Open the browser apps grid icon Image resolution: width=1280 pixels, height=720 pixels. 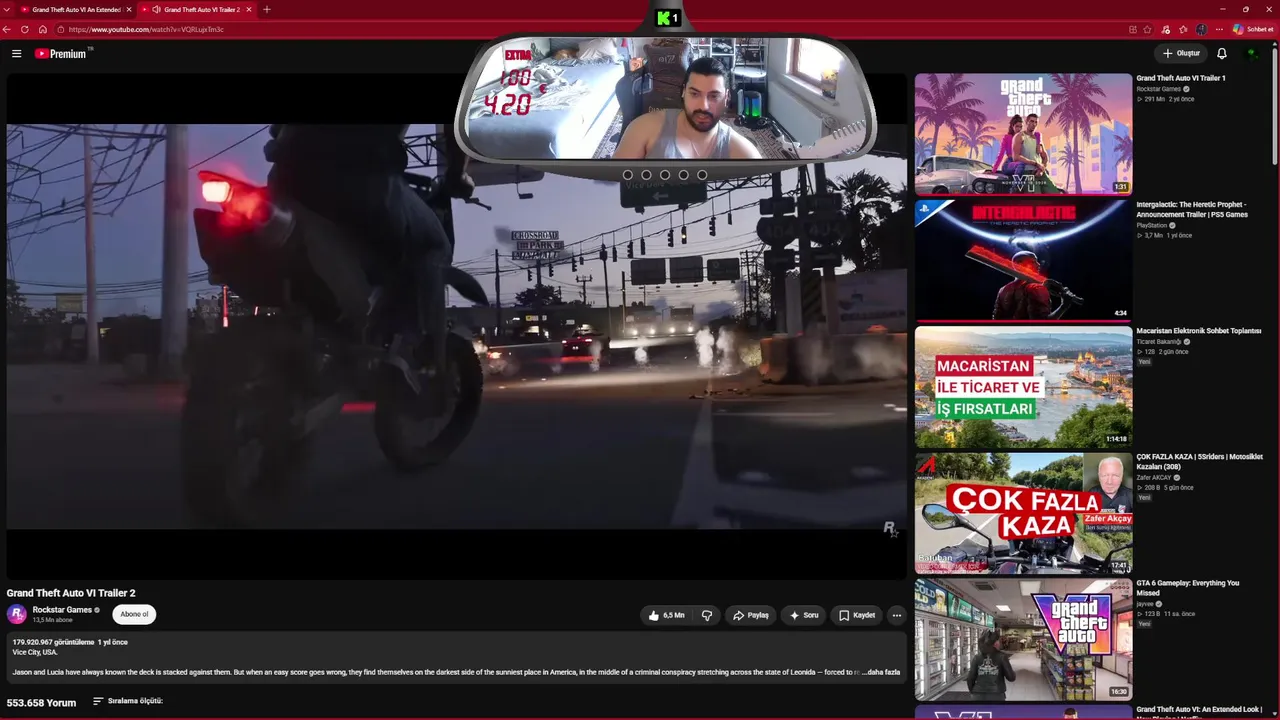pyautogui.click(x=1132, y=29)
